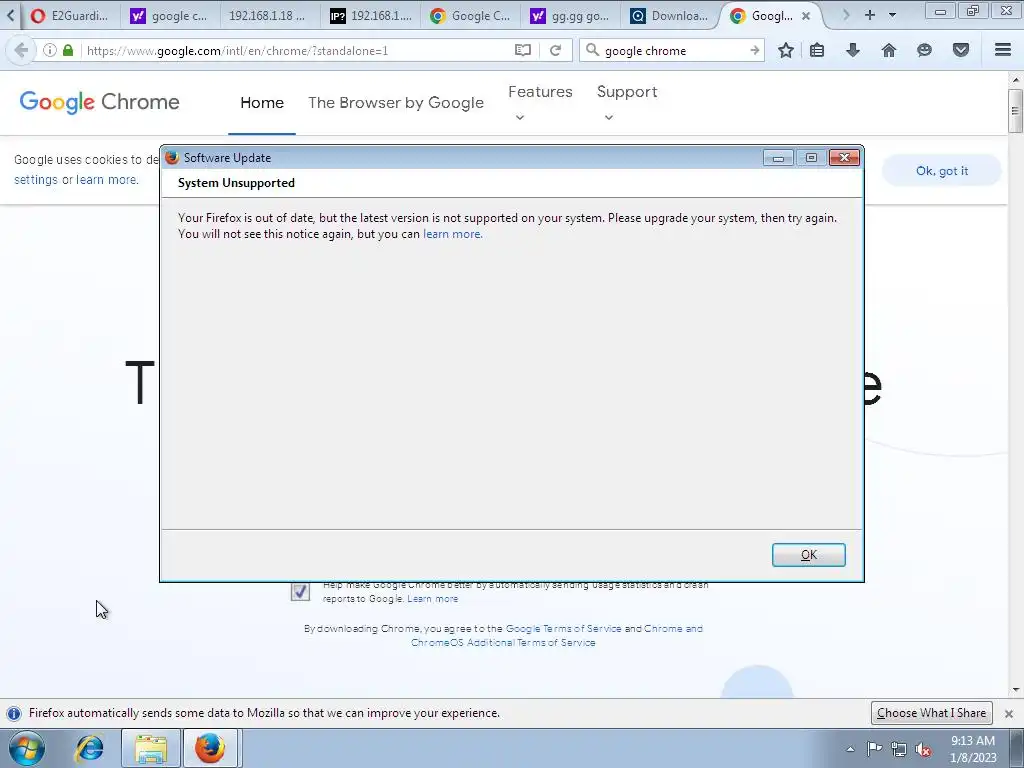
Task: Click the green padlock security icon
Action: click(68, 50)
